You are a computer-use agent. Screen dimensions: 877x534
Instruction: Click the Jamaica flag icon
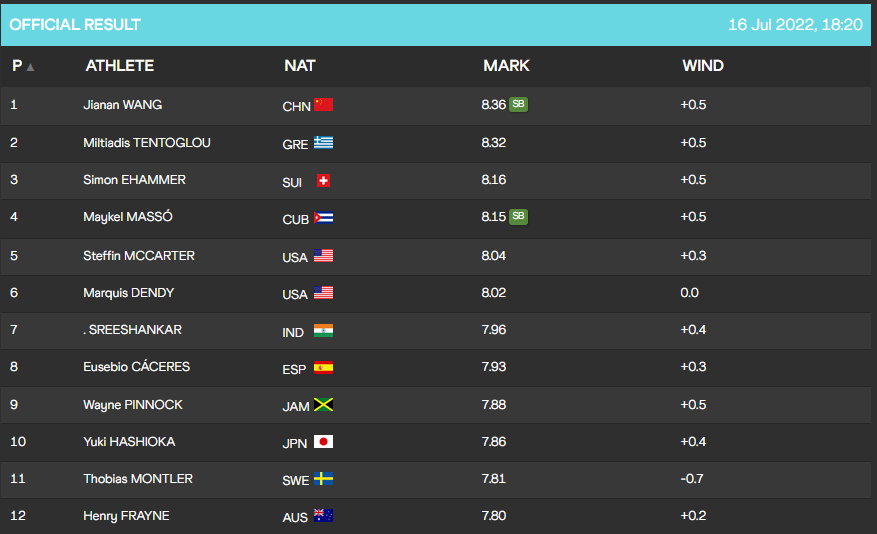point(323,405)
